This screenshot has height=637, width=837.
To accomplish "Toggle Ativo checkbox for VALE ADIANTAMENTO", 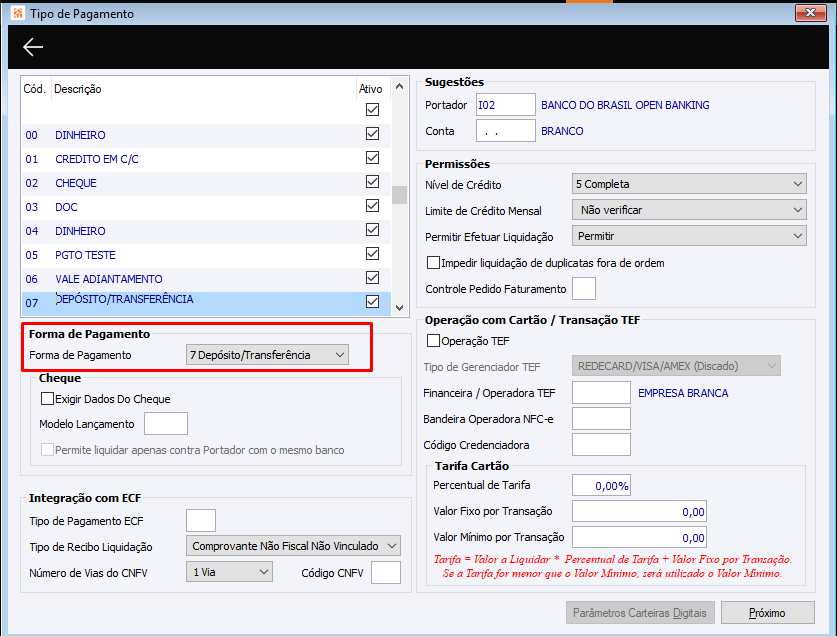I will [372, 278].
